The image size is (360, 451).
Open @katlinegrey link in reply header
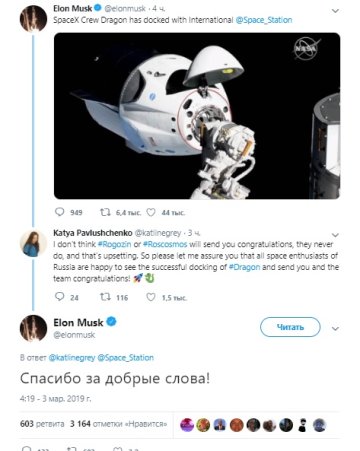coord(72,358)
